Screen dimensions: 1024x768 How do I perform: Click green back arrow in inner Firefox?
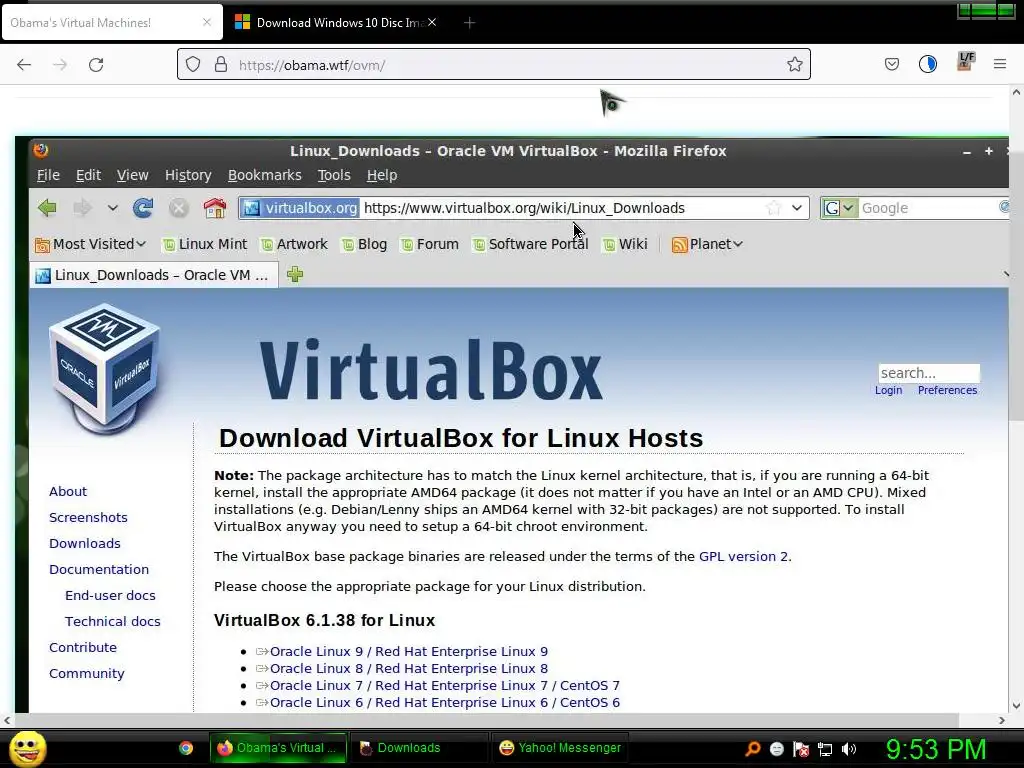[47, 208]
